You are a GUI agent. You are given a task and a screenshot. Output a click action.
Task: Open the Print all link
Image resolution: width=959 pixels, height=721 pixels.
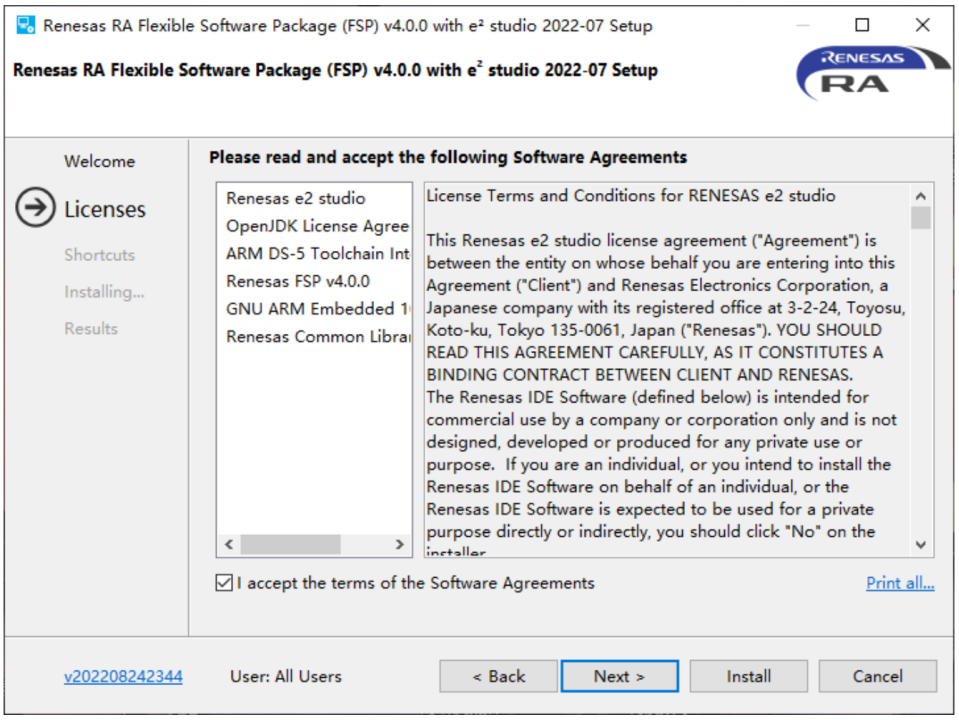click(x=900, y=583)
